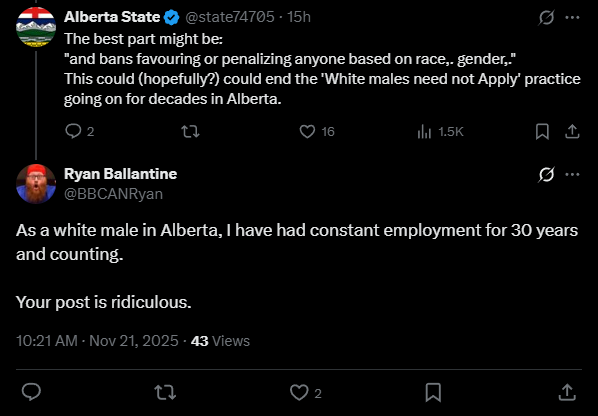Viewport: 598px width, 416px height.
Task: Open more options on Alberta State's post
Action: tap(572, 18)
